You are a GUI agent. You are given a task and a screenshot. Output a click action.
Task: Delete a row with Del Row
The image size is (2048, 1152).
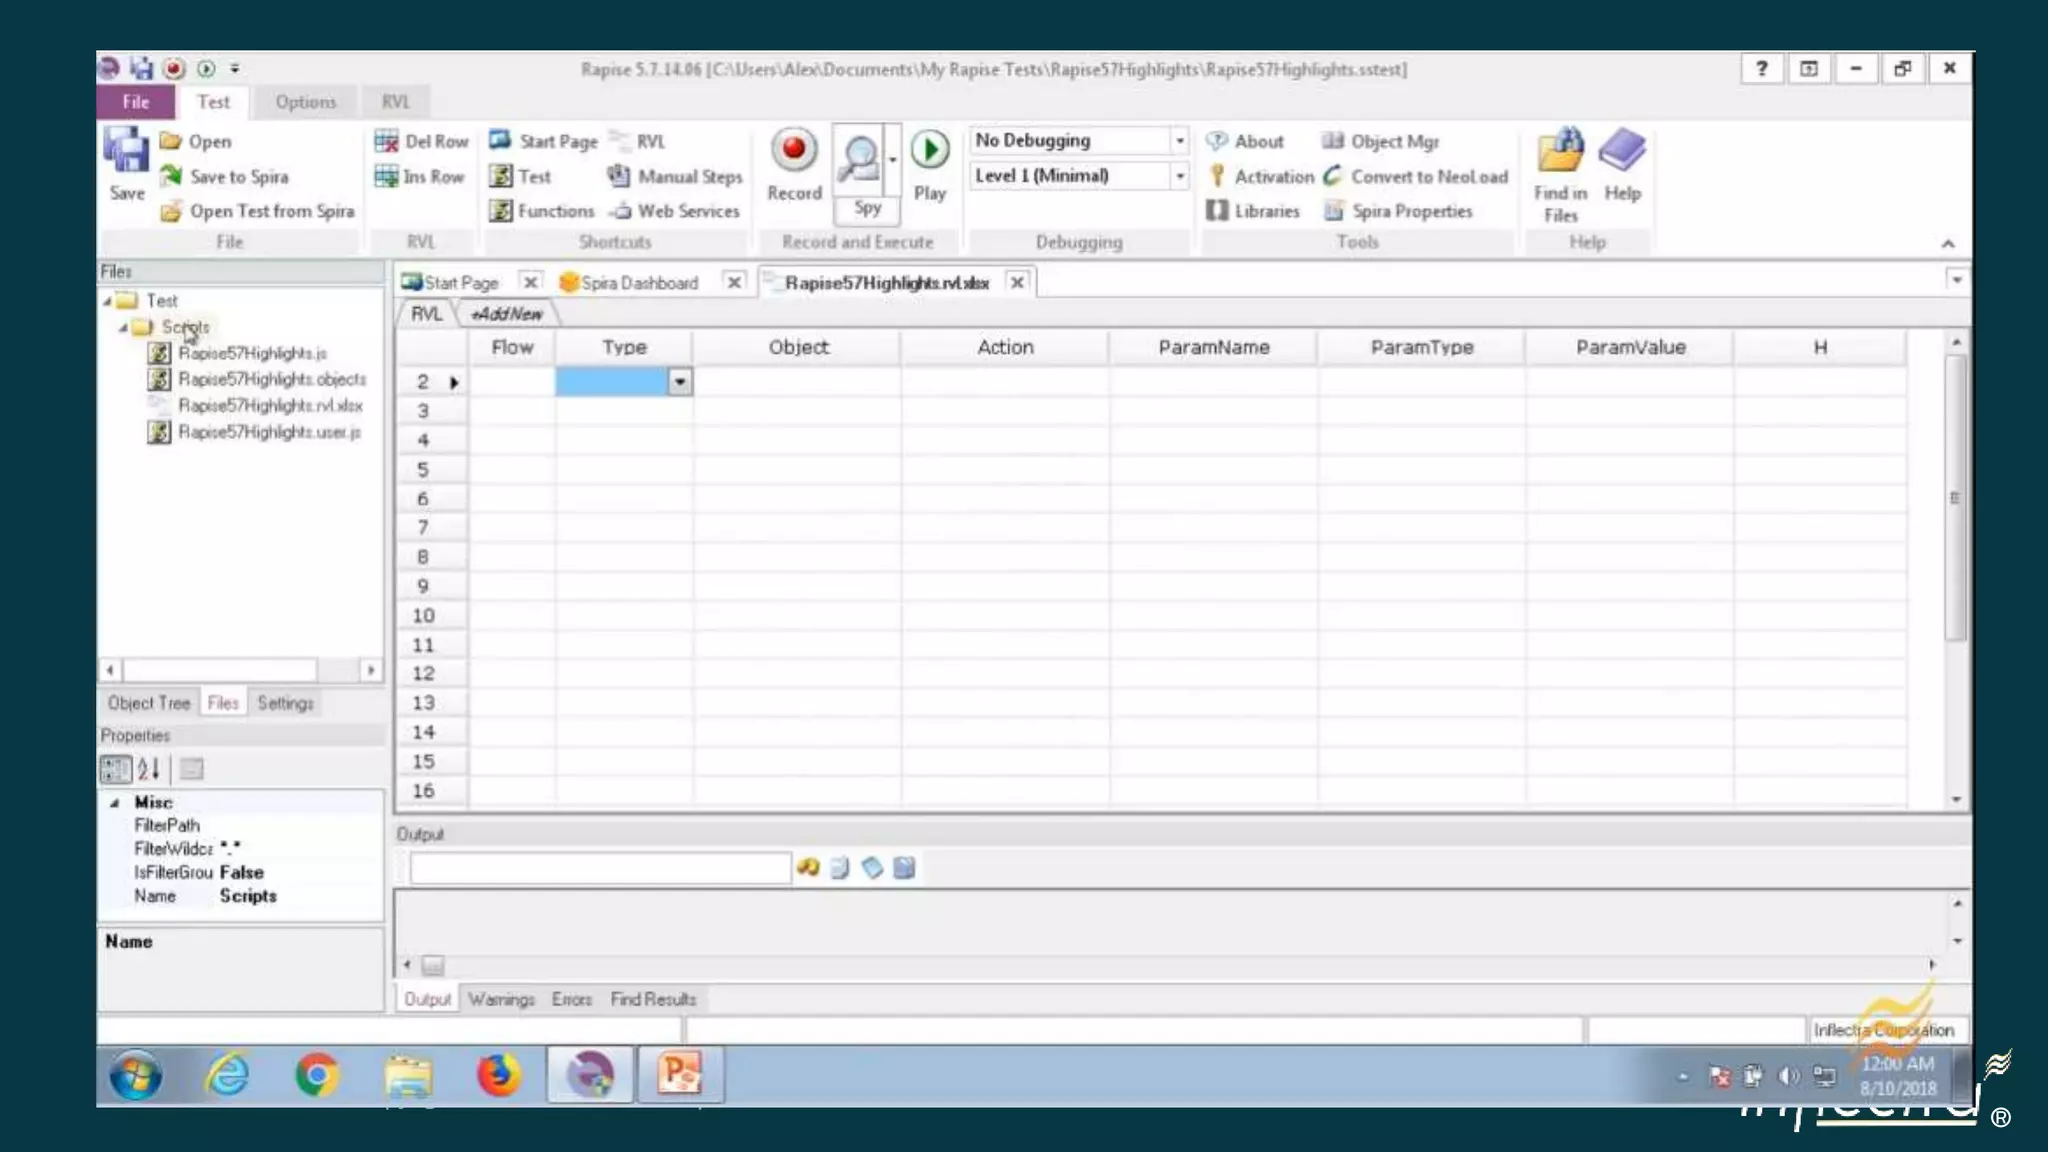421,141
